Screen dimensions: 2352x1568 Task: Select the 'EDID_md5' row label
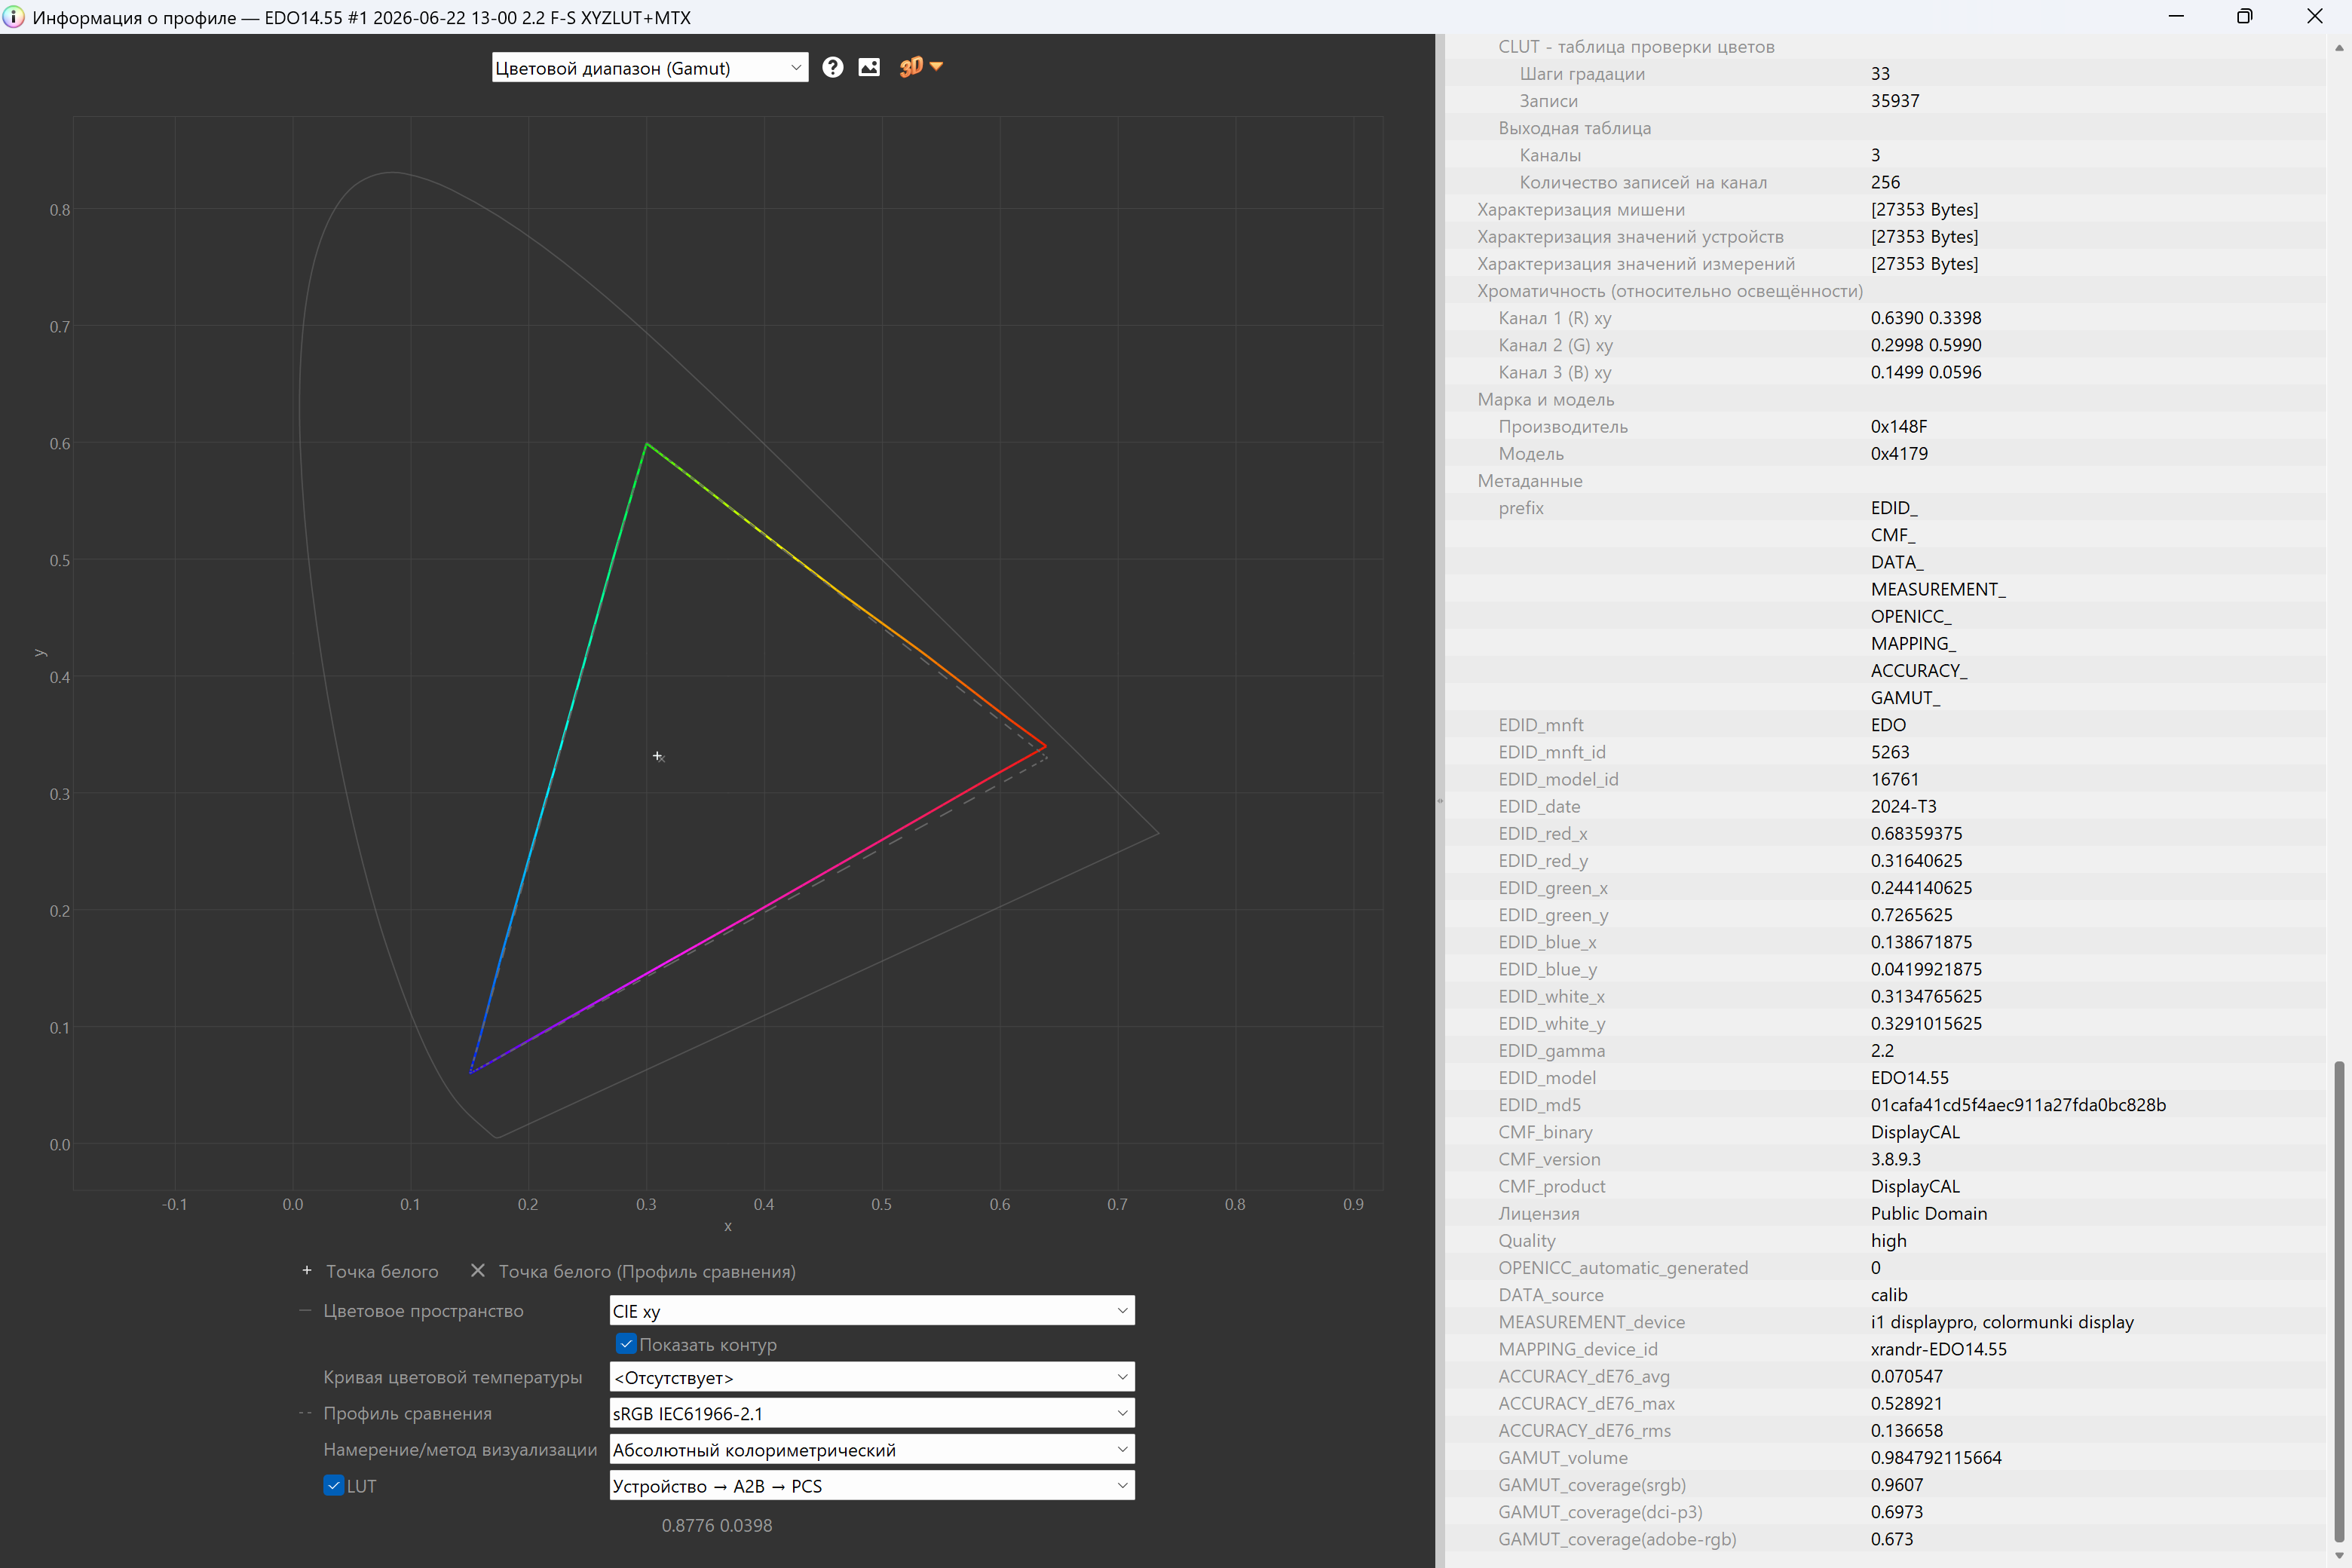tap(1540, 1105)
